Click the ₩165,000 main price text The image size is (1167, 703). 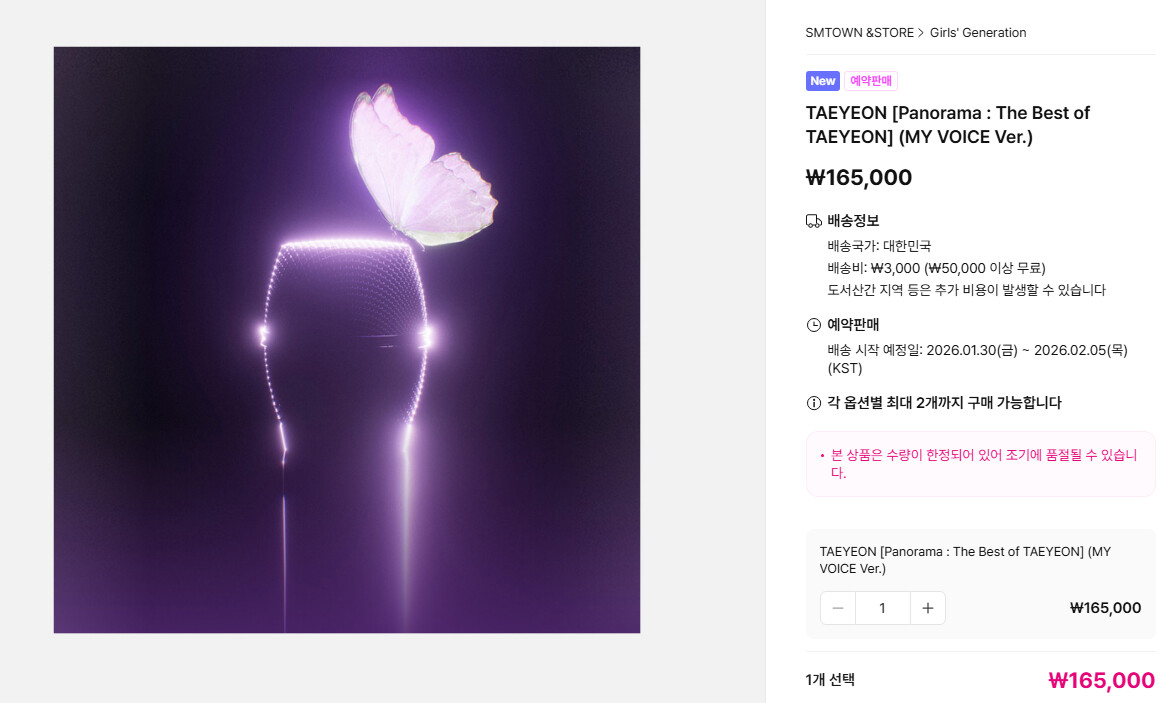(x=858, y=178)
